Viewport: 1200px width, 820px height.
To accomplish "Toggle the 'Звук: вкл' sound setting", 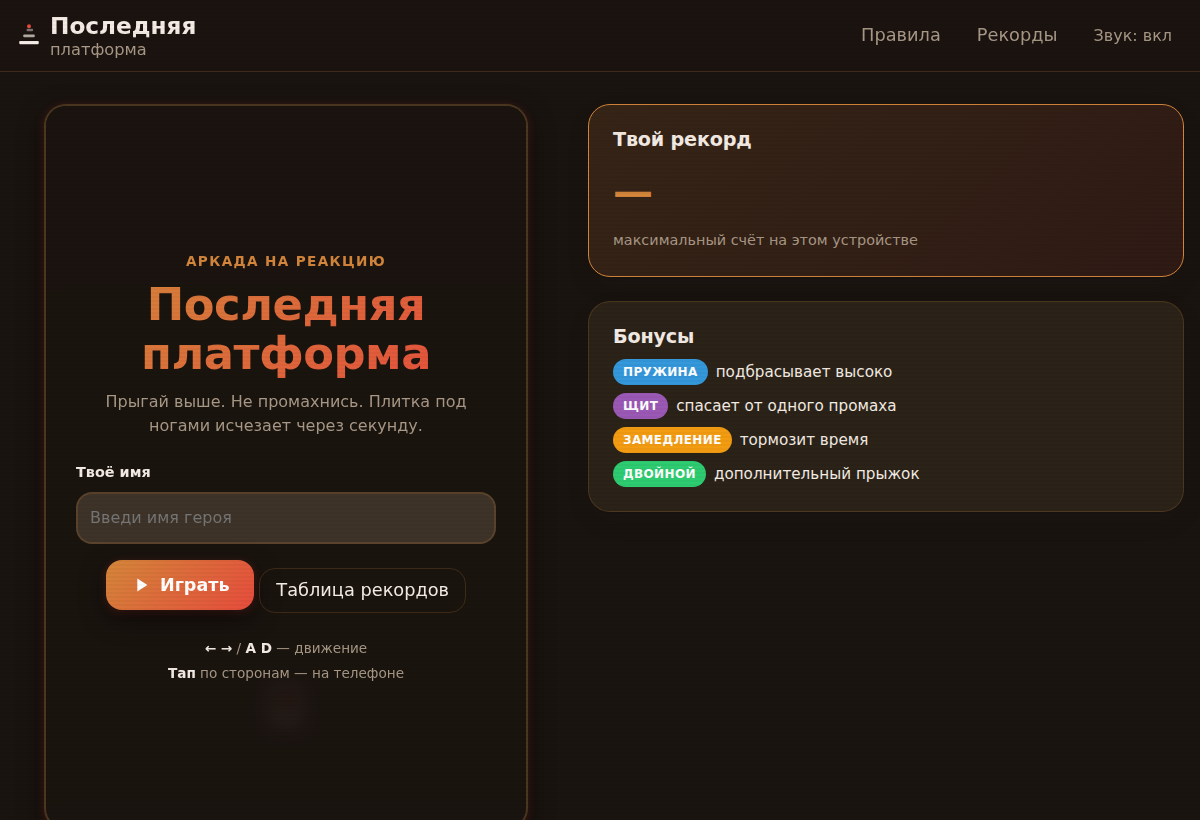I will 1132,36.
